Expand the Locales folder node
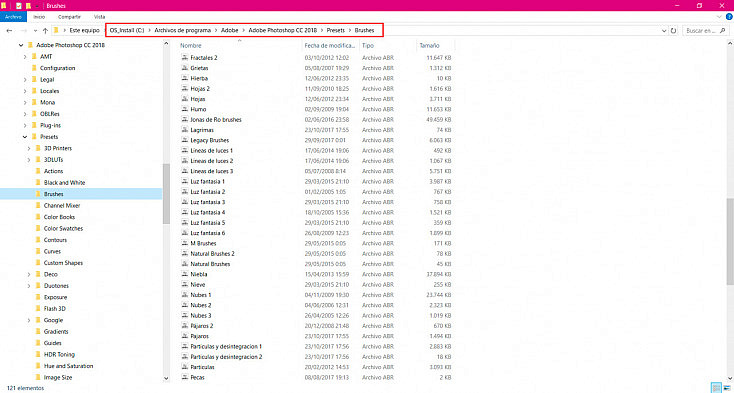 coord(25,91)
